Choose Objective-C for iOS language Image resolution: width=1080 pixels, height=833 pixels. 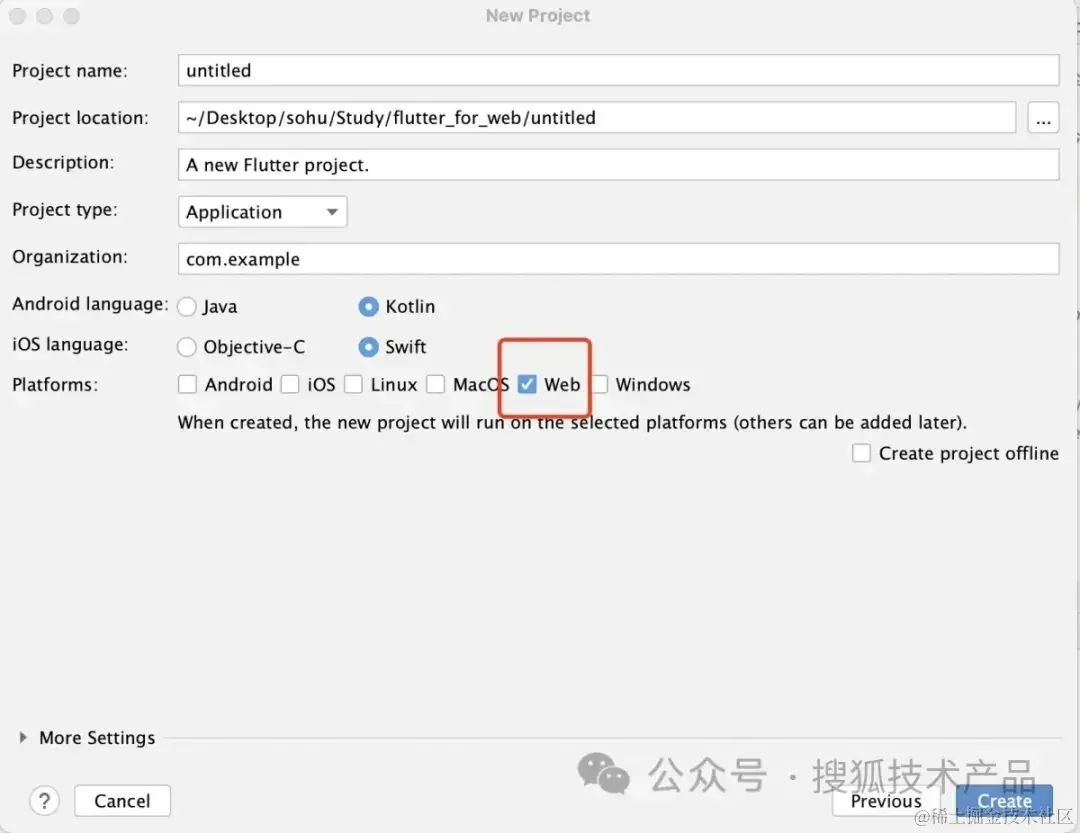point(187,347)
